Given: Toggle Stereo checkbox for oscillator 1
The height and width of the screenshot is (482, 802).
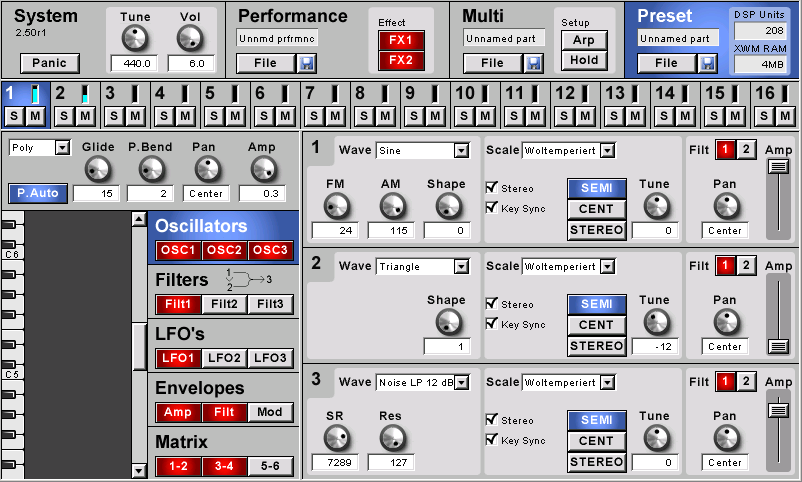Looking at the screenshot, I should [492, 187].
